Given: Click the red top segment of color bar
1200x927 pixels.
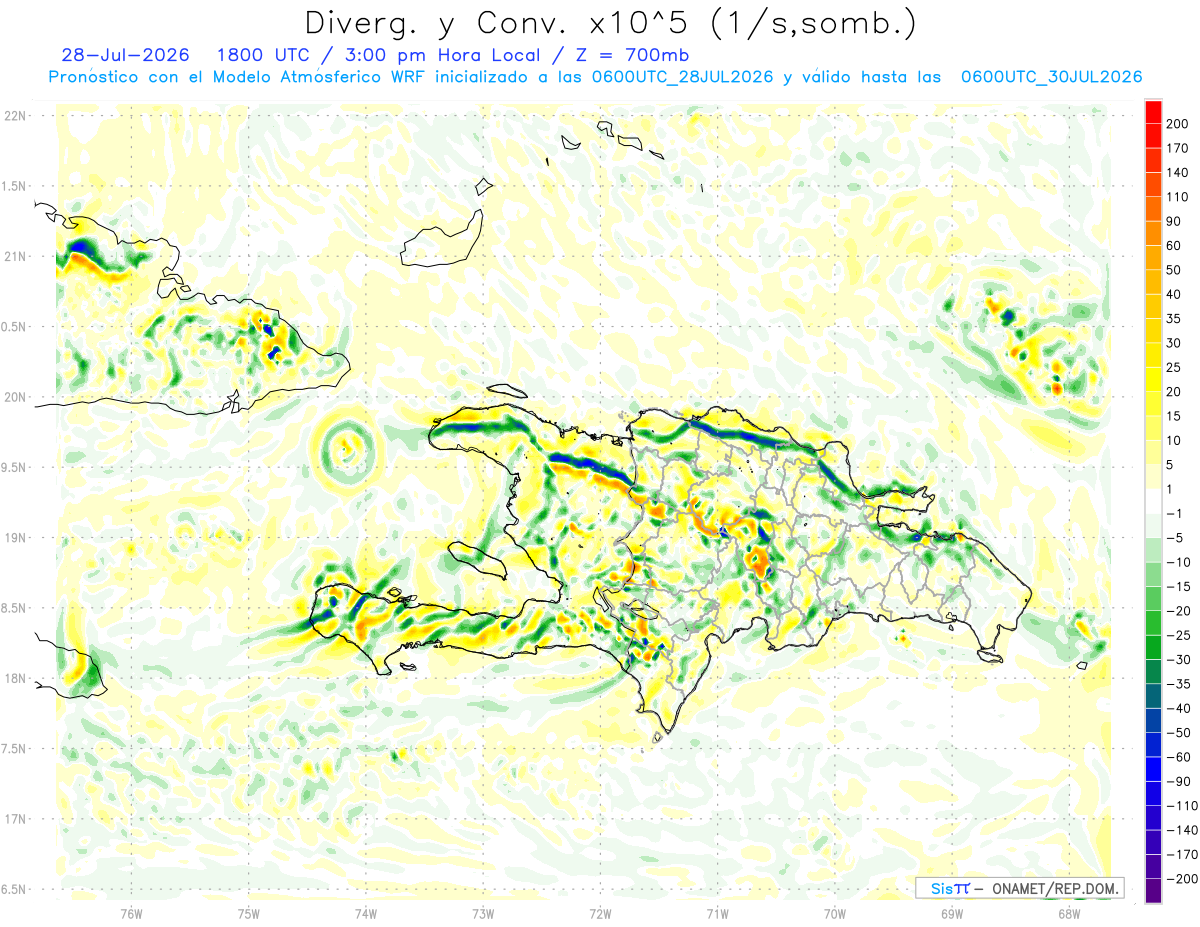Looking at the screenshot, I should click(1153, 112).
